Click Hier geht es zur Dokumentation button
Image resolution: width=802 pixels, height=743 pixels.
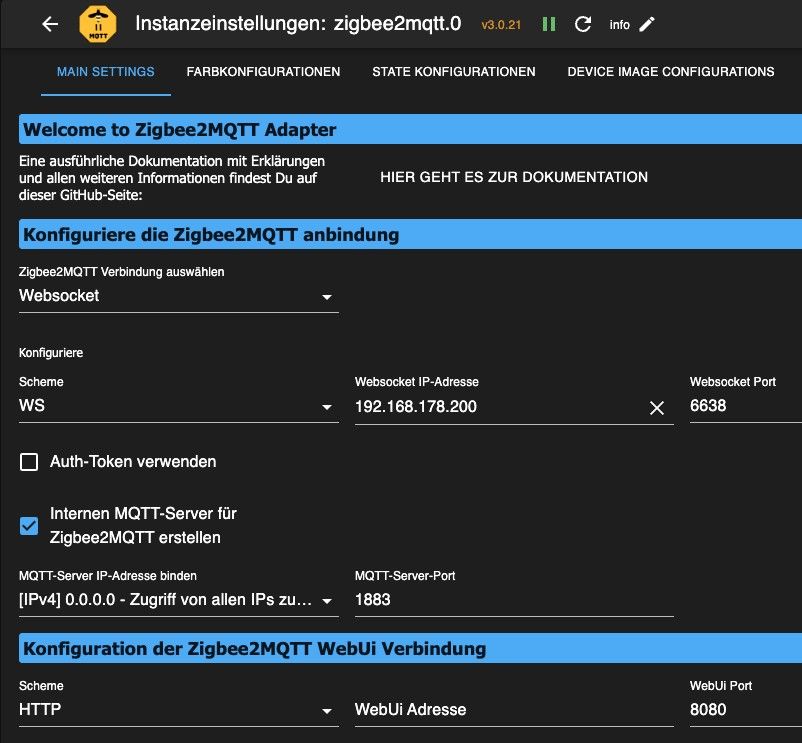[x=514, y=177]
